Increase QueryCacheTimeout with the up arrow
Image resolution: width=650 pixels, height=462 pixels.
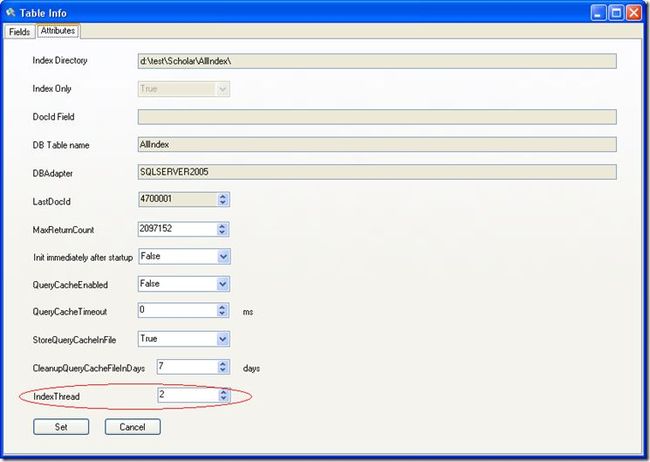(x=222, y=307)
